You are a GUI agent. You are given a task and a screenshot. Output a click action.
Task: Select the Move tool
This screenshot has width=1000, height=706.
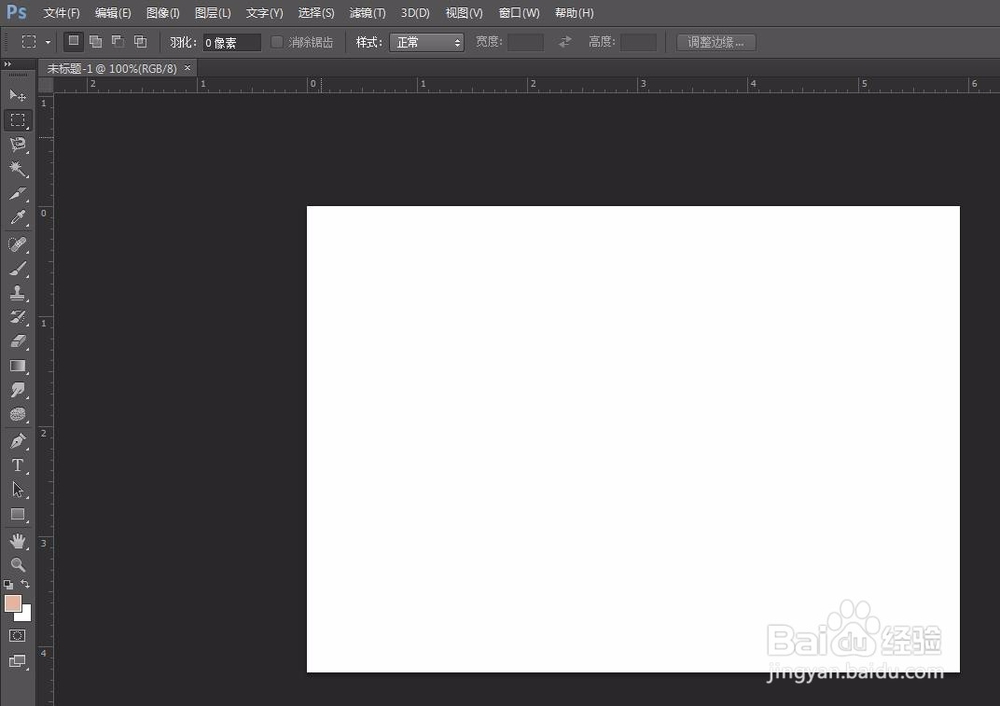(x=17, y=96)
